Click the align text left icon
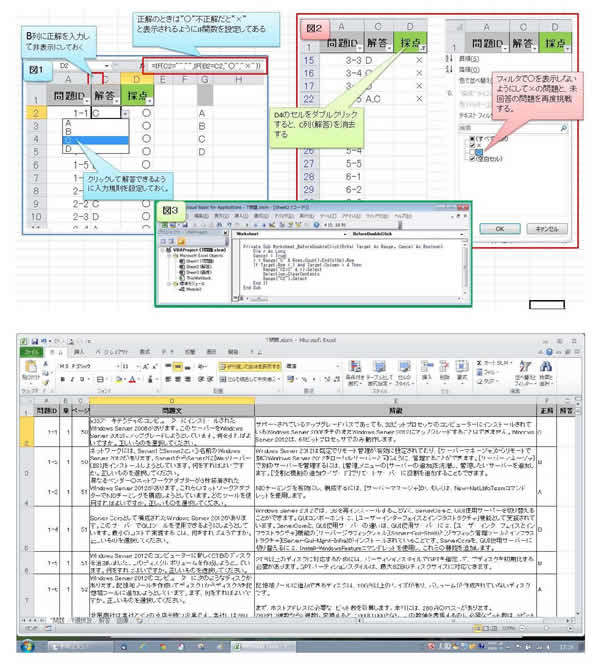The height and width of the screenshot is (664, 600). [168, 379]
